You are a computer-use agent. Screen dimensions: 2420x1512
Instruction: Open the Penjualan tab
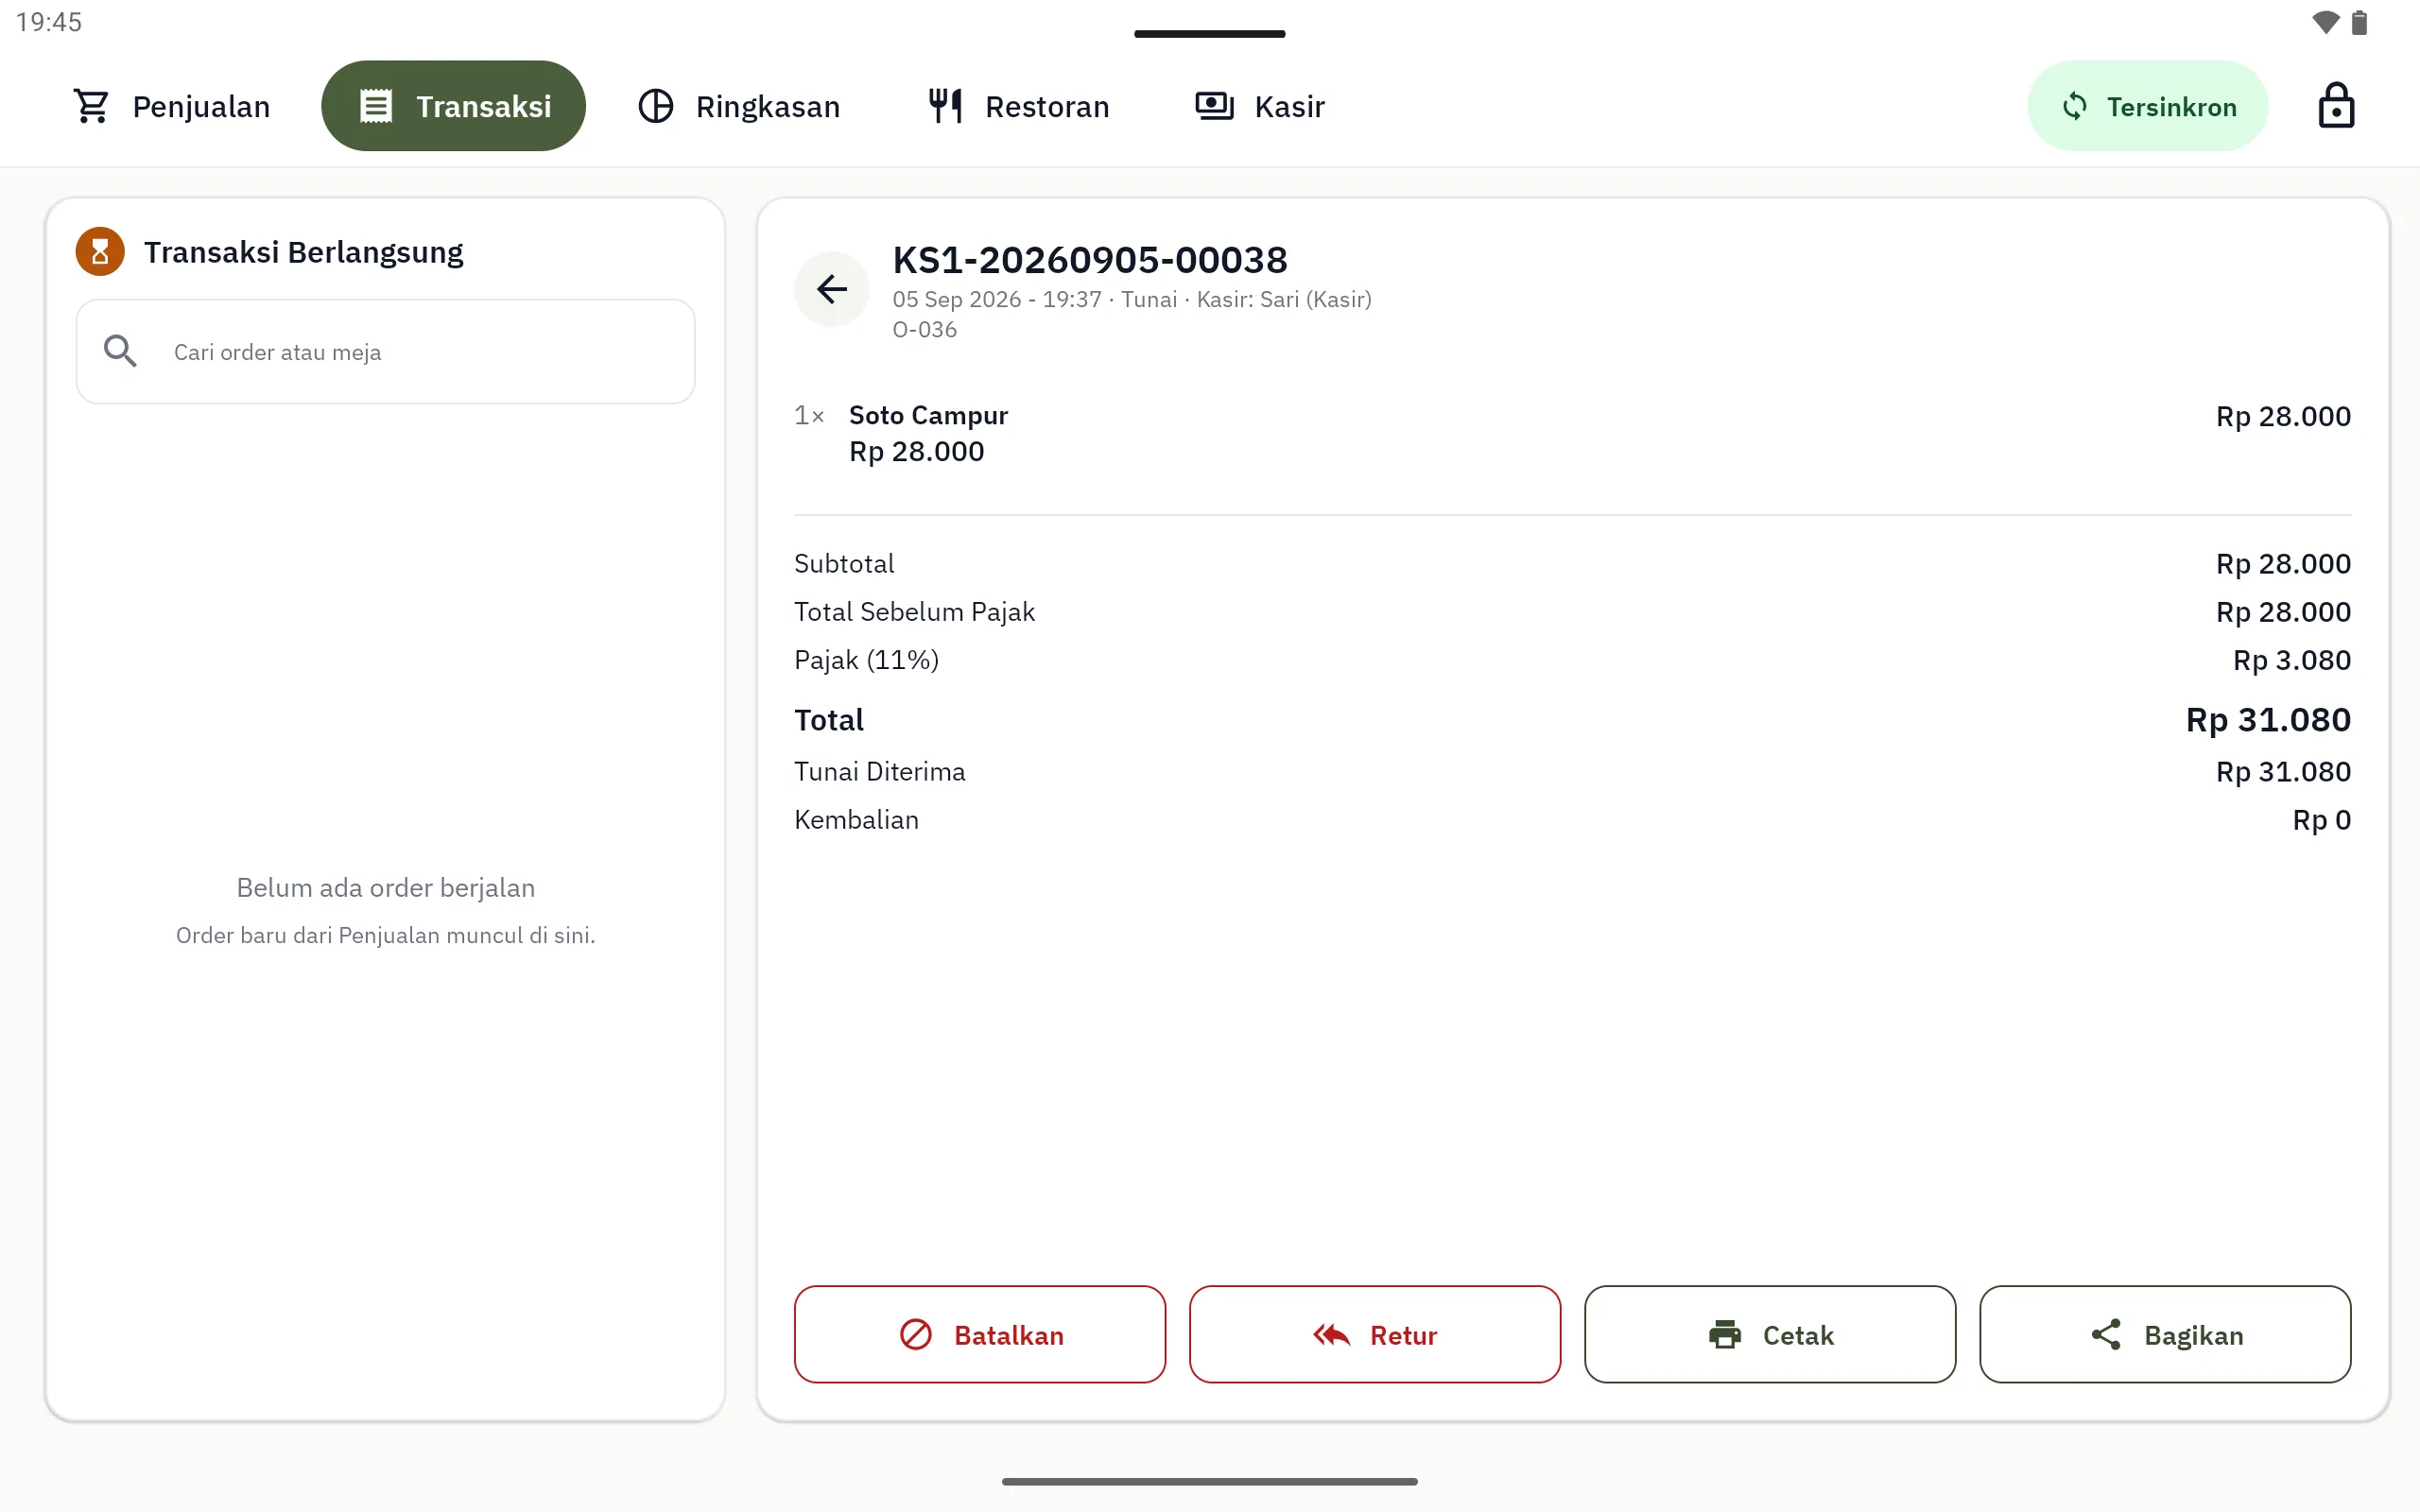(171, 106)
